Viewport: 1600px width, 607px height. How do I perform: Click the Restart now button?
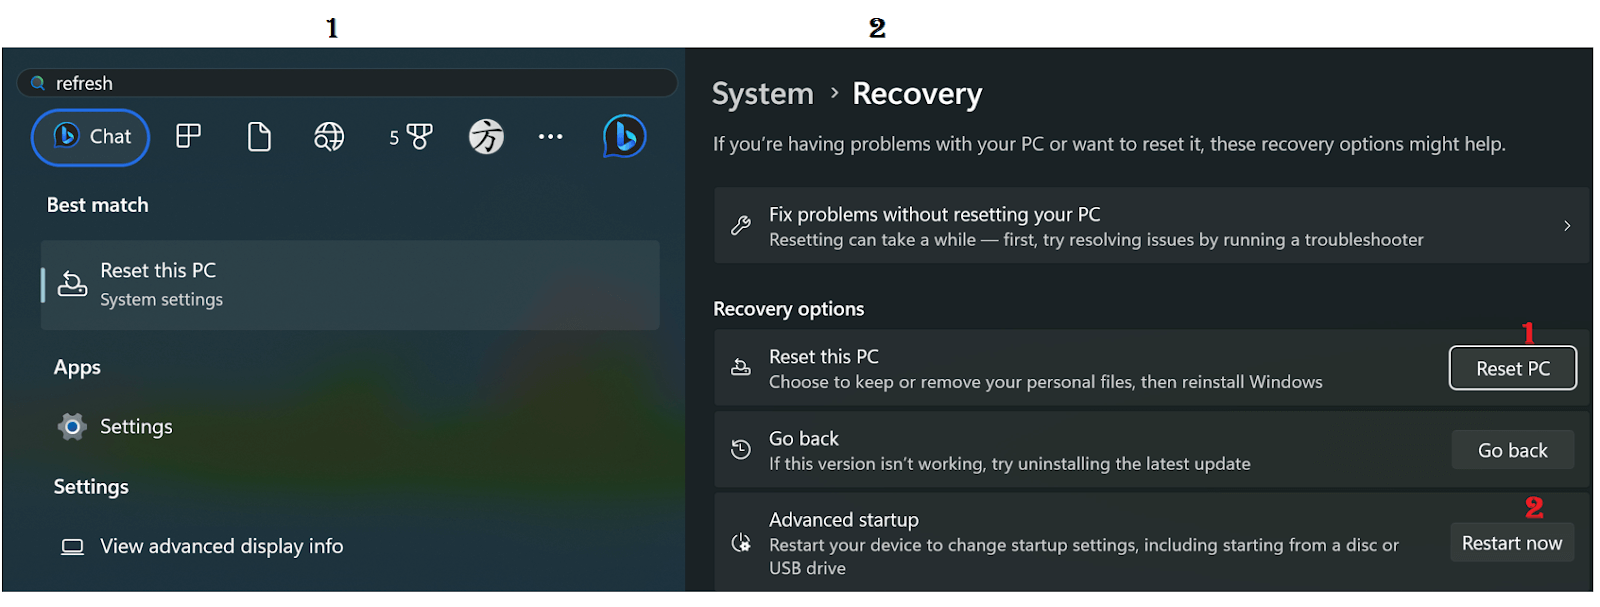[x=1511, y=543]
